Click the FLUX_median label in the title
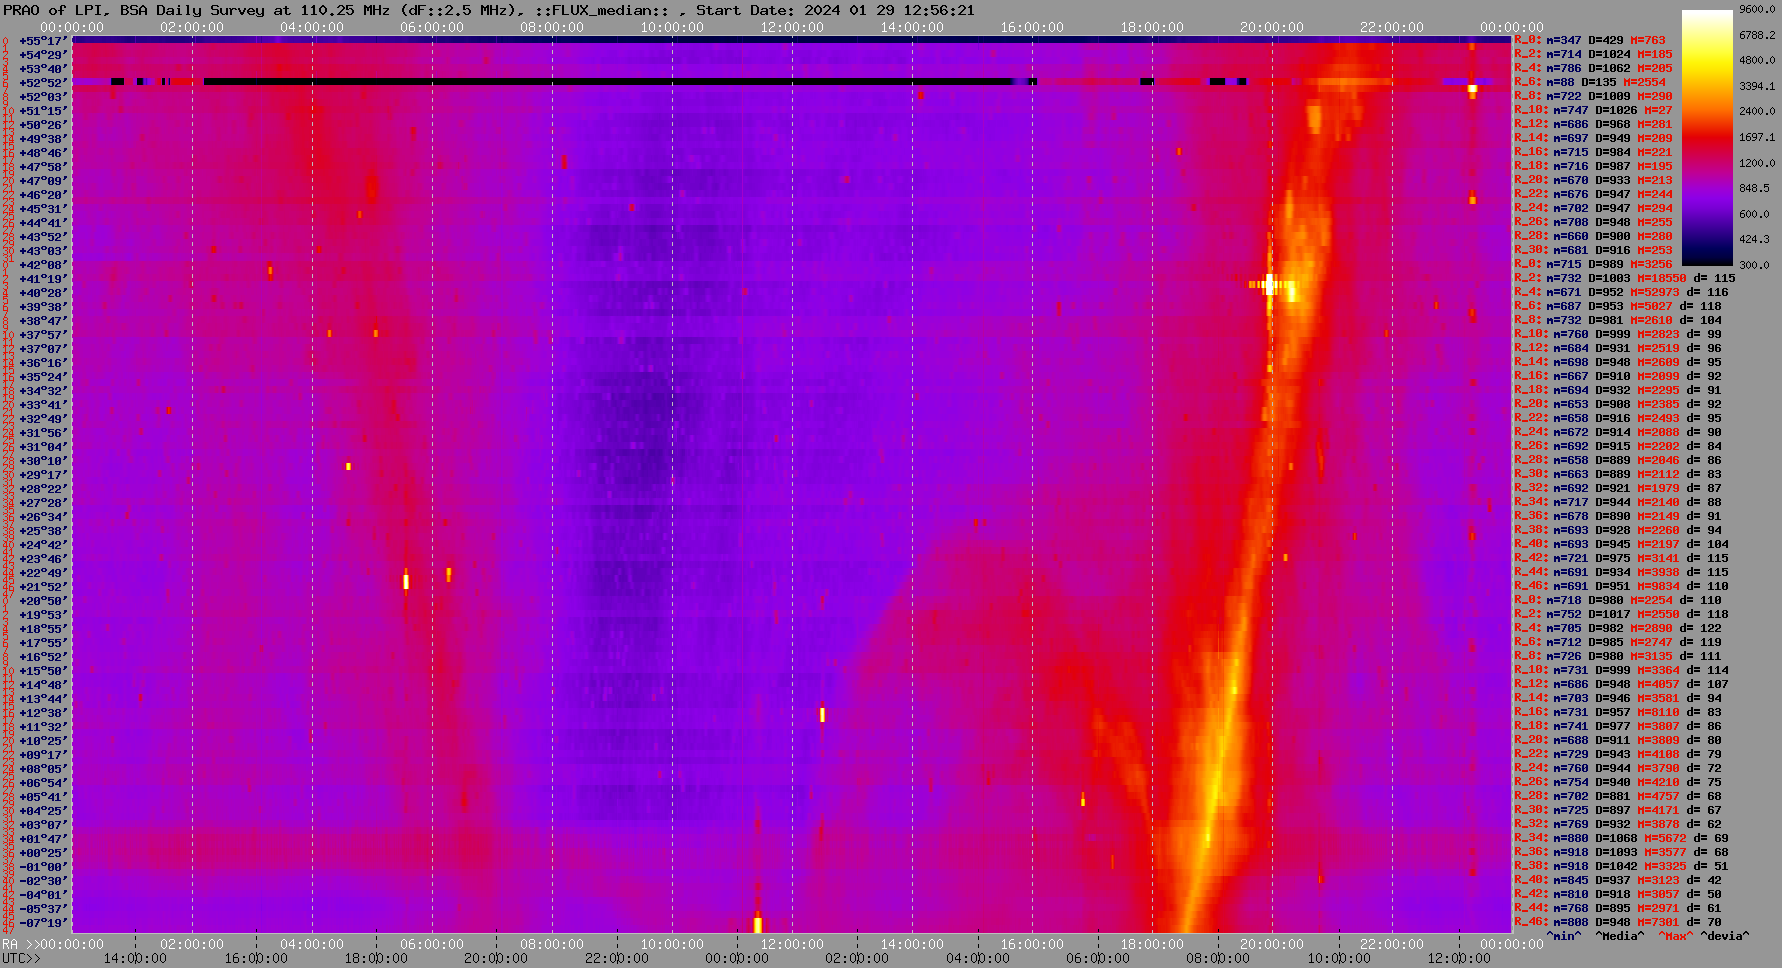 tap(606, 10)
